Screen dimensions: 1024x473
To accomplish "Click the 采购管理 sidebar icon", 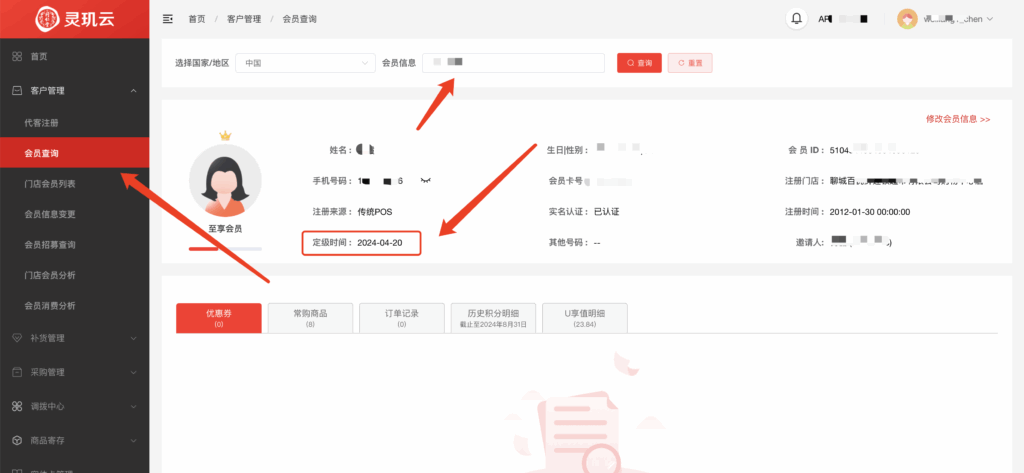I will [x=18, y=372].
